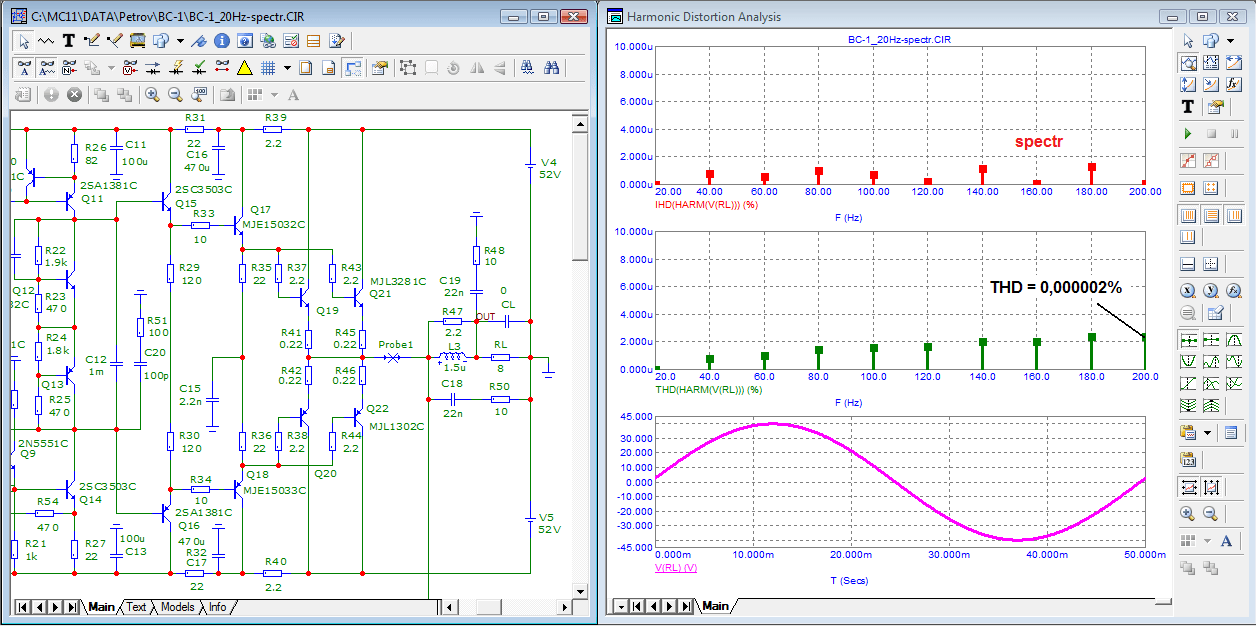
Task: Click the Go to Y icon in the analysis toolbar
Action: tap(1211, 290)
